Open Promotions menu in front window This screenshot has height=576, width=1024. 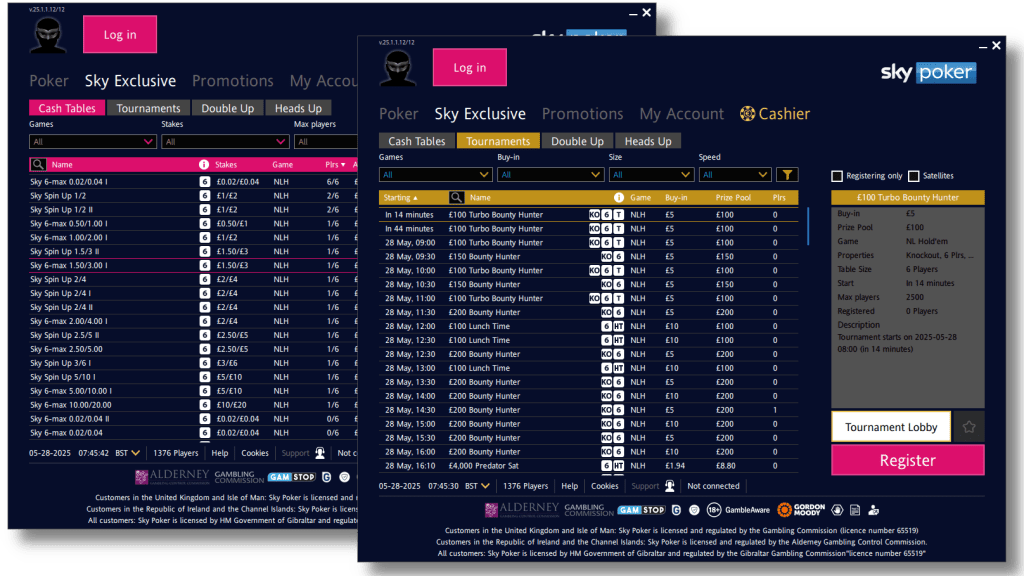click(x=583, y=114)
